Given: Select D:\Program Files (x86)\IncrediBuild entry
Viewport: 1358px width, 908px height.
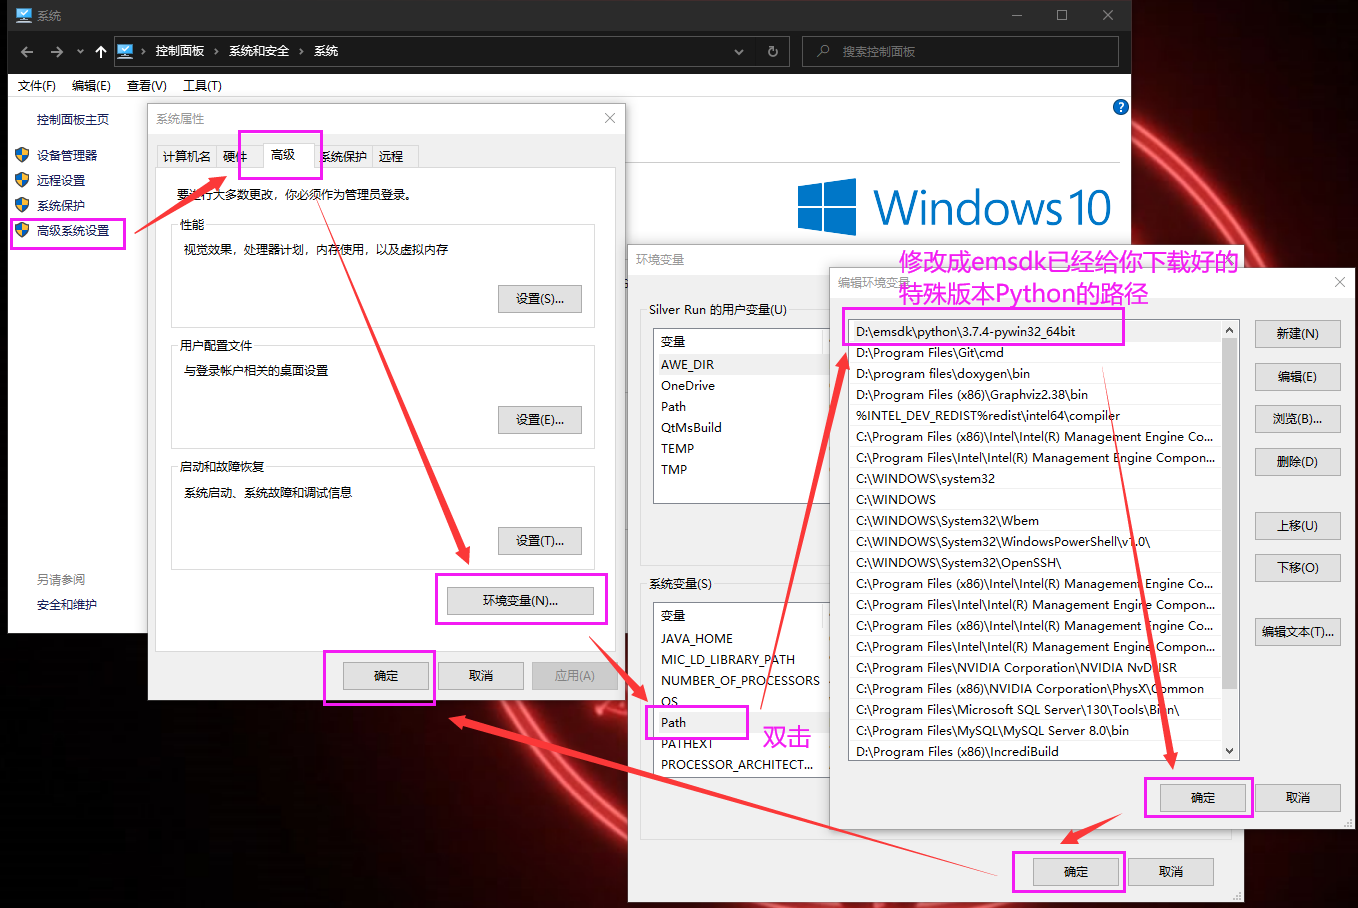Looking at the screenshot, I should pos(1035,752).
